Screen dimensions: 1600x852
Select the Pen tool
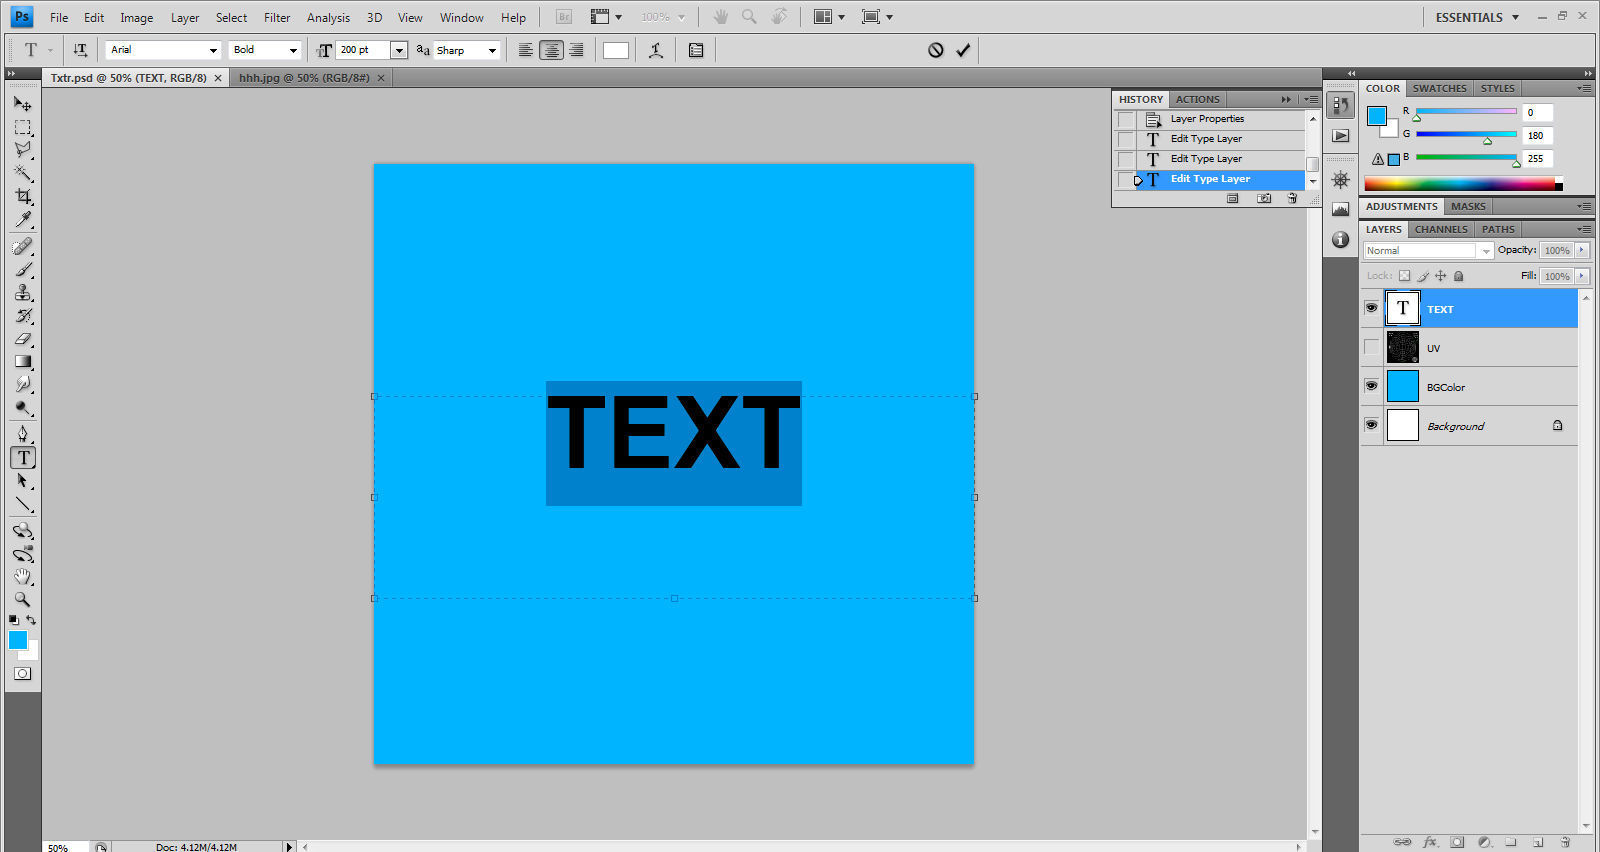[x=23, y=434]
